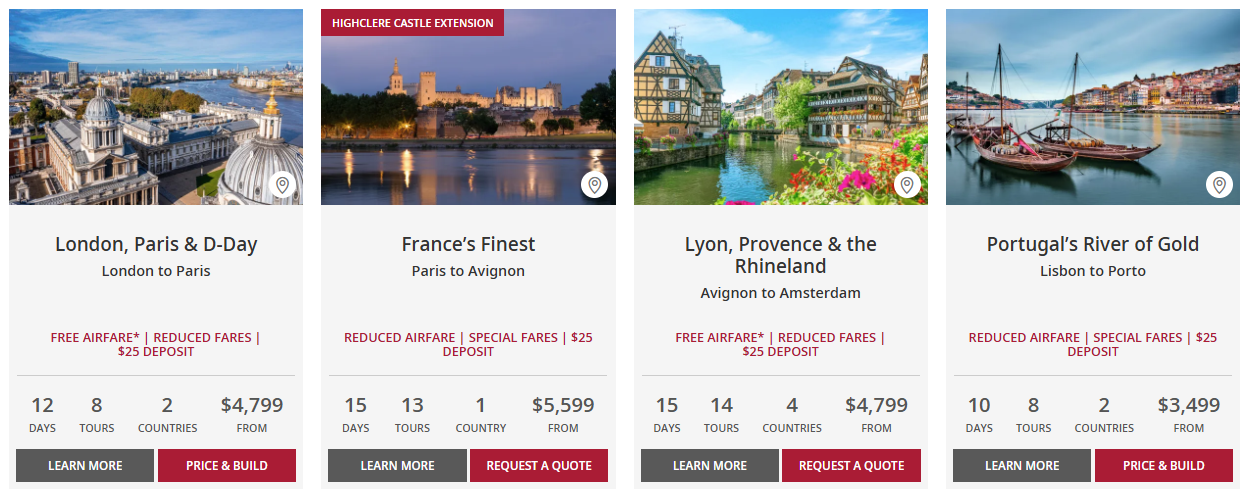
Task: Click the Highclere Castle Extension banner
Action: point(412,23)
